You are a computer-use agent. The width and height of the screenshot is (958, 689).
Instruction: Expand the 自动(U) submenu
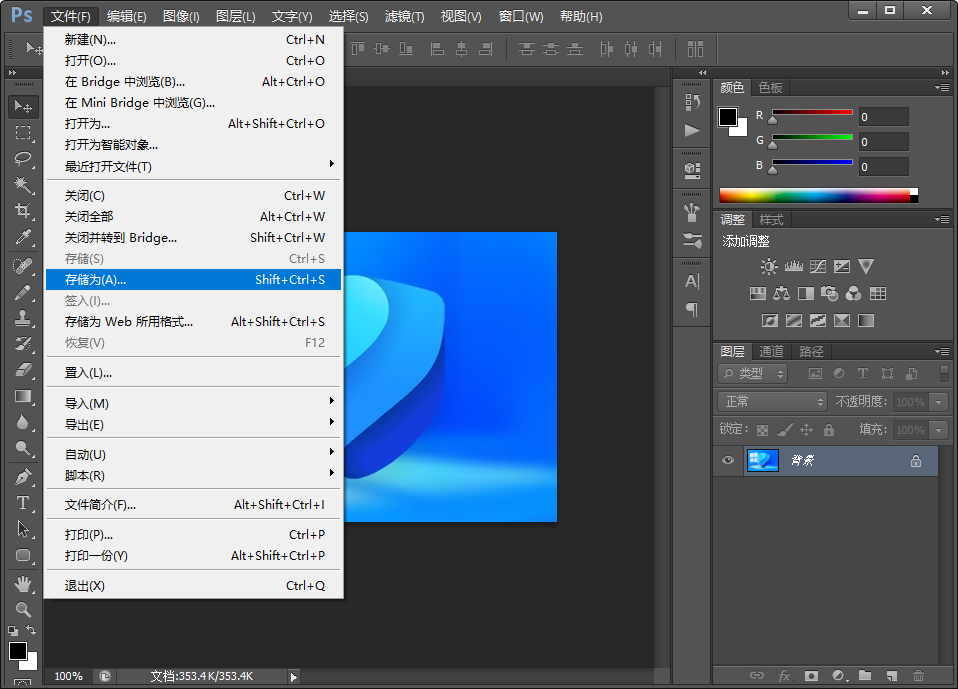[194, 454]
